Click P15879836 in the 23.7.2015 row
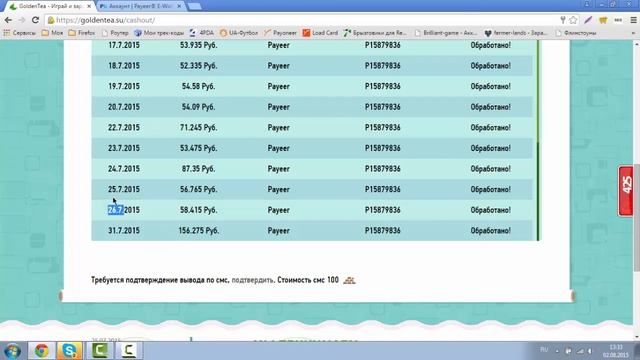The image size is (640, 360). [x=382, y=148]
